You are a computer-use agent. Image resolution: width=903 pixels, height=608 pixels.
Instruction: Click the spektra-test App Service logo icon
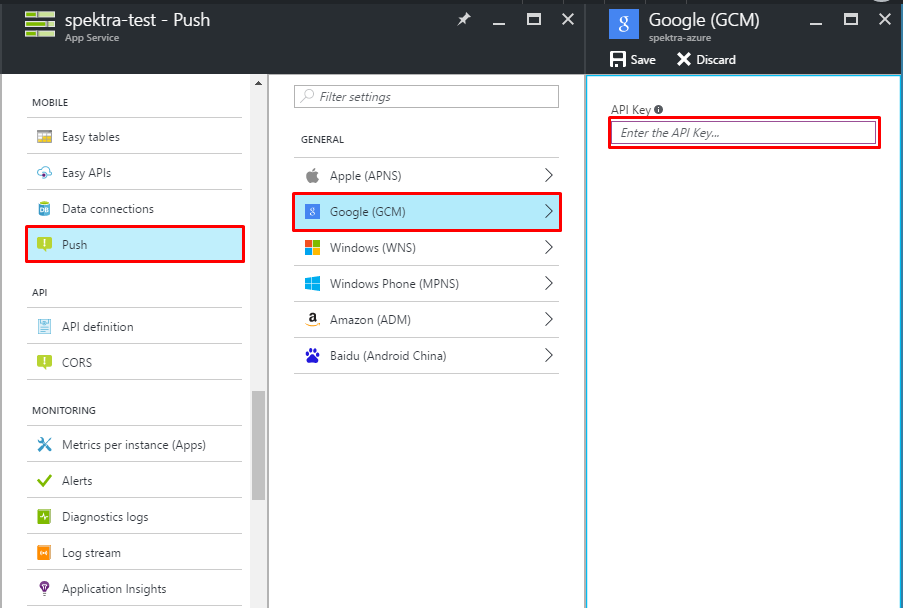tap(40, 24)
